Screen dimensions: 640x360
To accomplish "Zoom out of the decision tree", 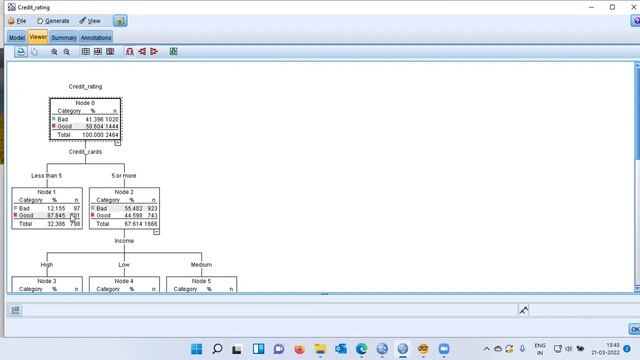I will pyautogui.click(x=67, y=52).
